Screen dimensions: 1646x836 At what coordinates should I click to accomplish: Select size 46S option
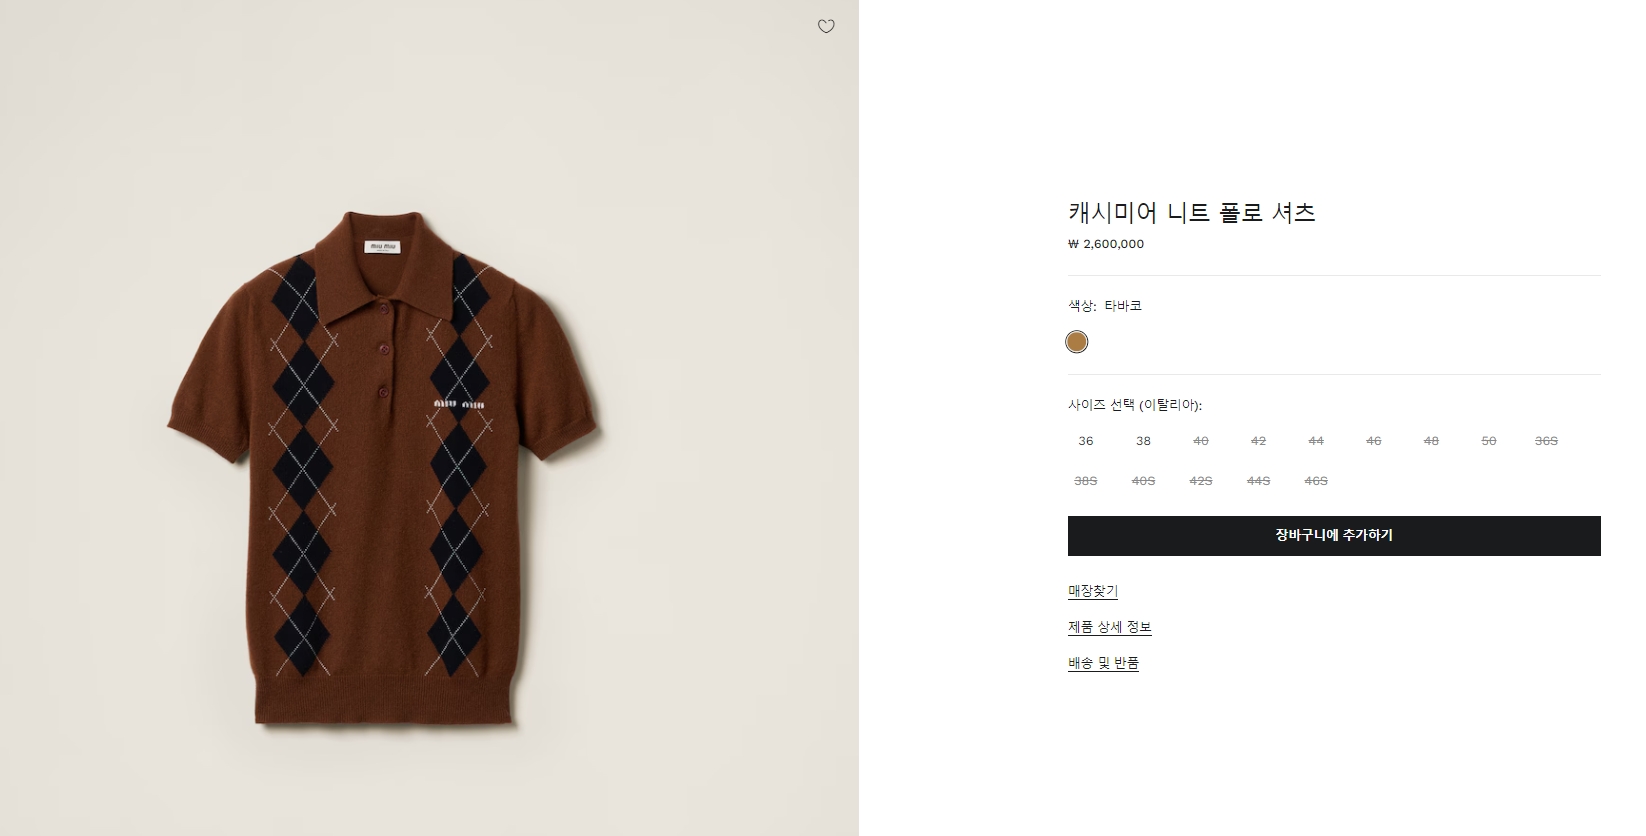click(1316, 481)
